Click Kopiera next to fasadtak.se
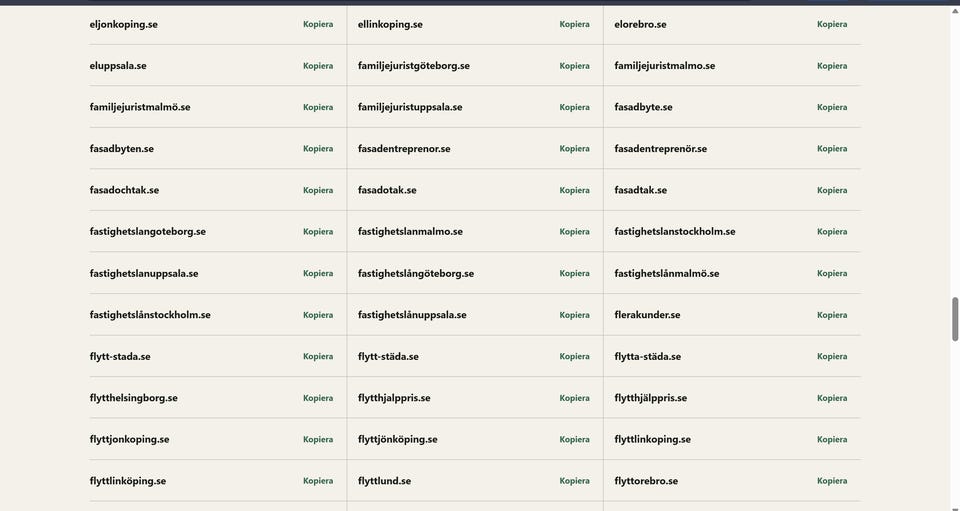 click(x=832, y=190)
